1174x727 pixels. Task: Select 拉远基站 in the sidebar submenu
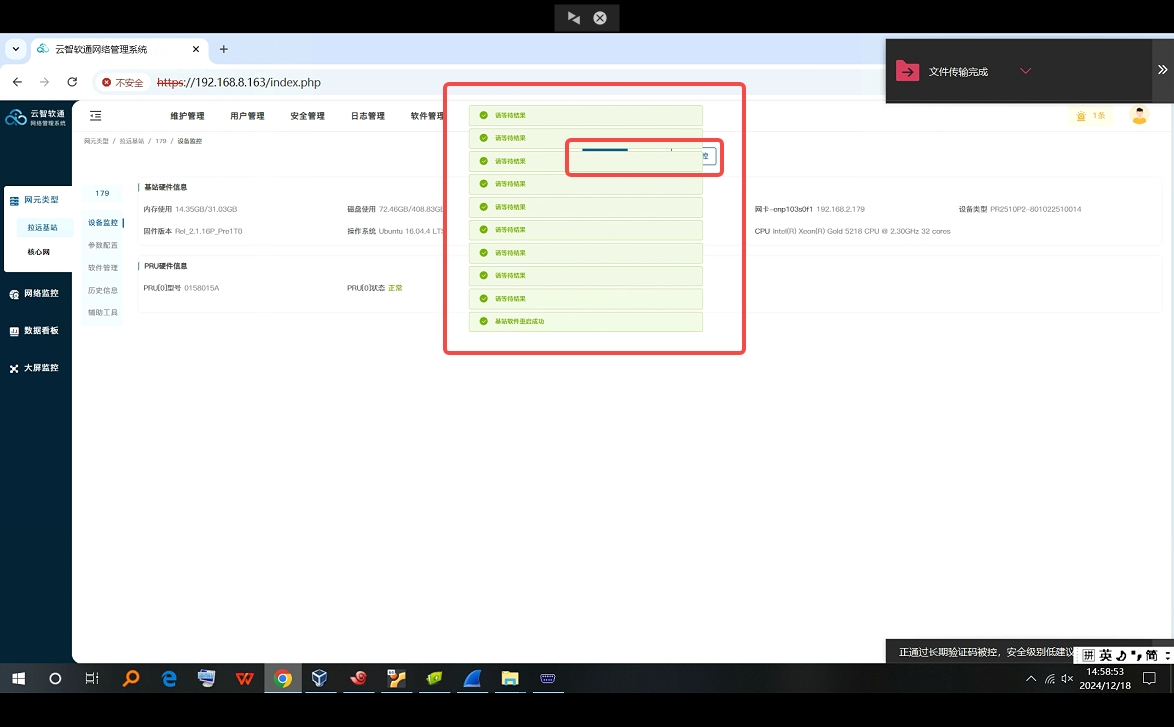[x=43, y=228]
